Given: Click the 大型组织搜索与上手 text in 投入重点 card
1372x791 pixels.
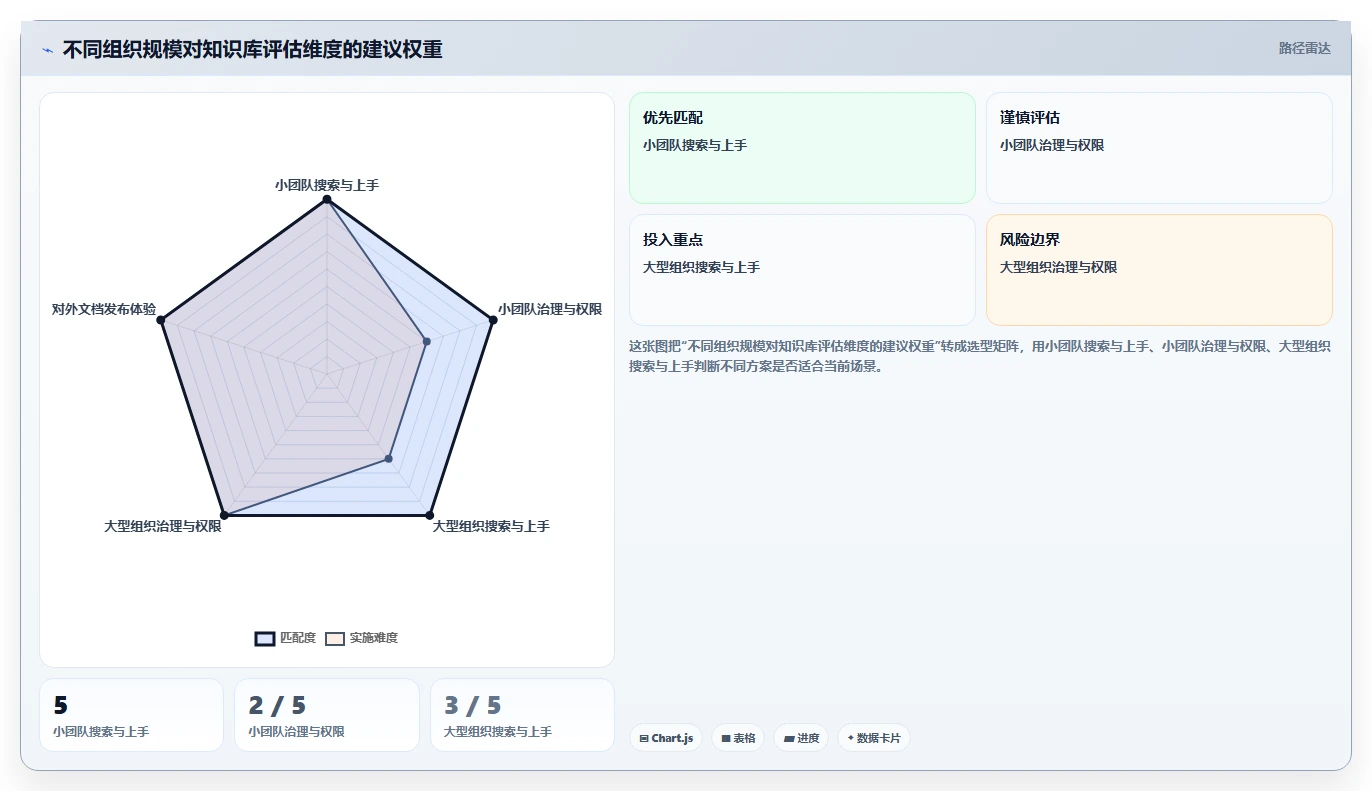Looking at the screenshot, I should pyautogui.click(x=702, y=267).
